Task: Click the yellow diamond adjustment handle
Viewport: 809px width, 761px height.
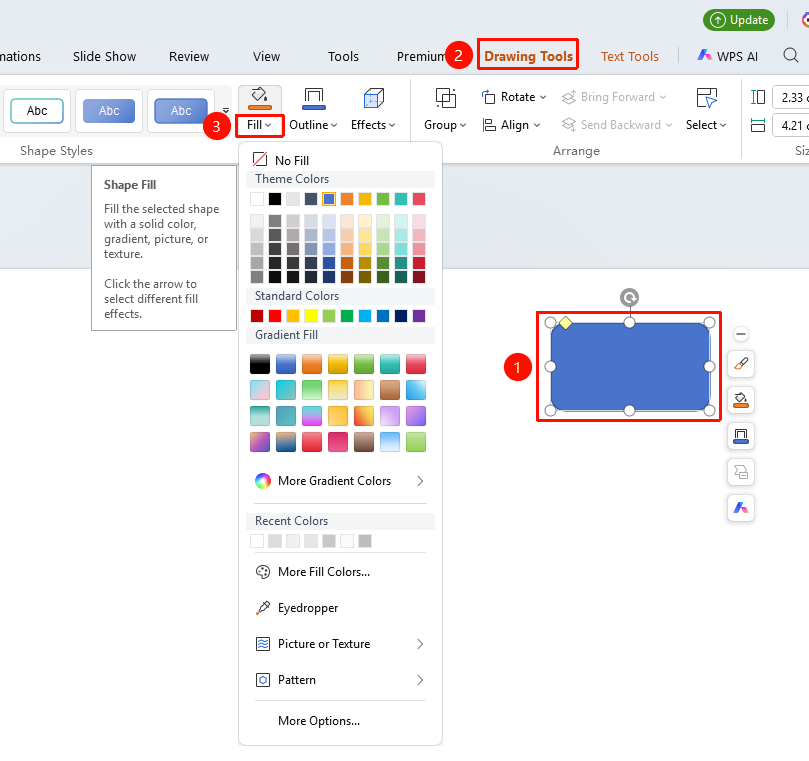Action: click(565, 323)
